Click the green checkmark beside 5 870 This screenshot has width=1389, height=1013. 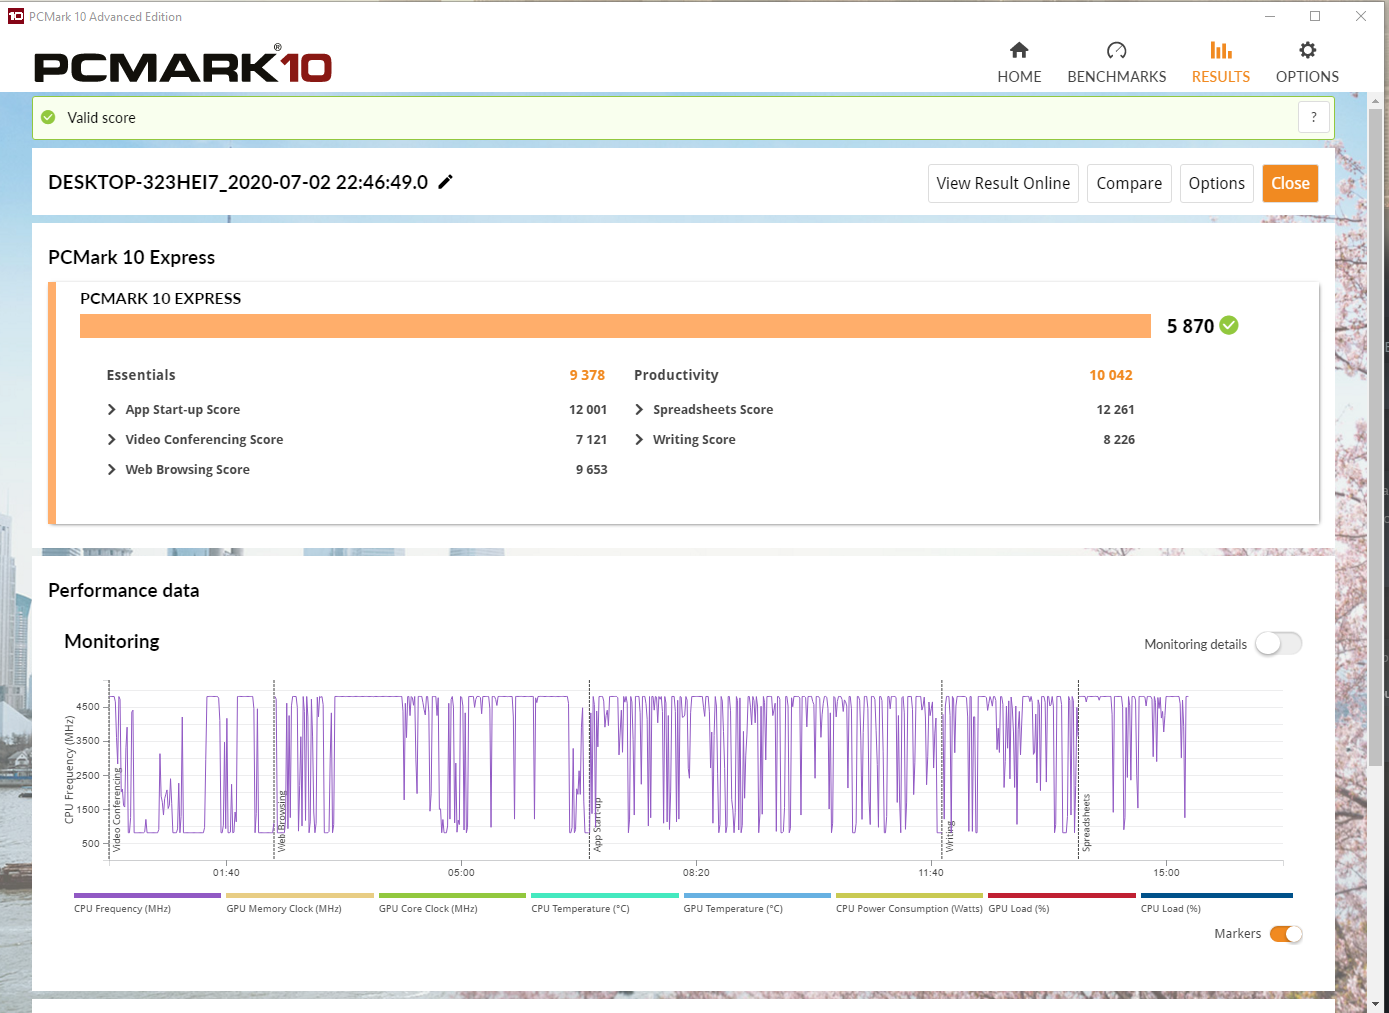[x=1229, y=325]
